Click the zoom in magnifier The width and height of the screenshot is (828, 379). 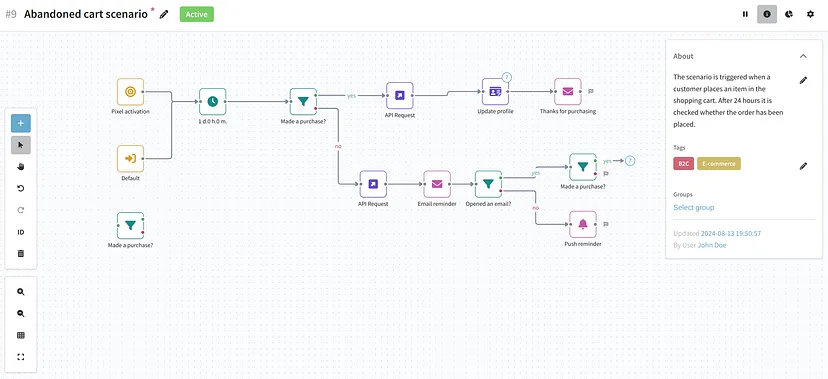coord(21,291)
